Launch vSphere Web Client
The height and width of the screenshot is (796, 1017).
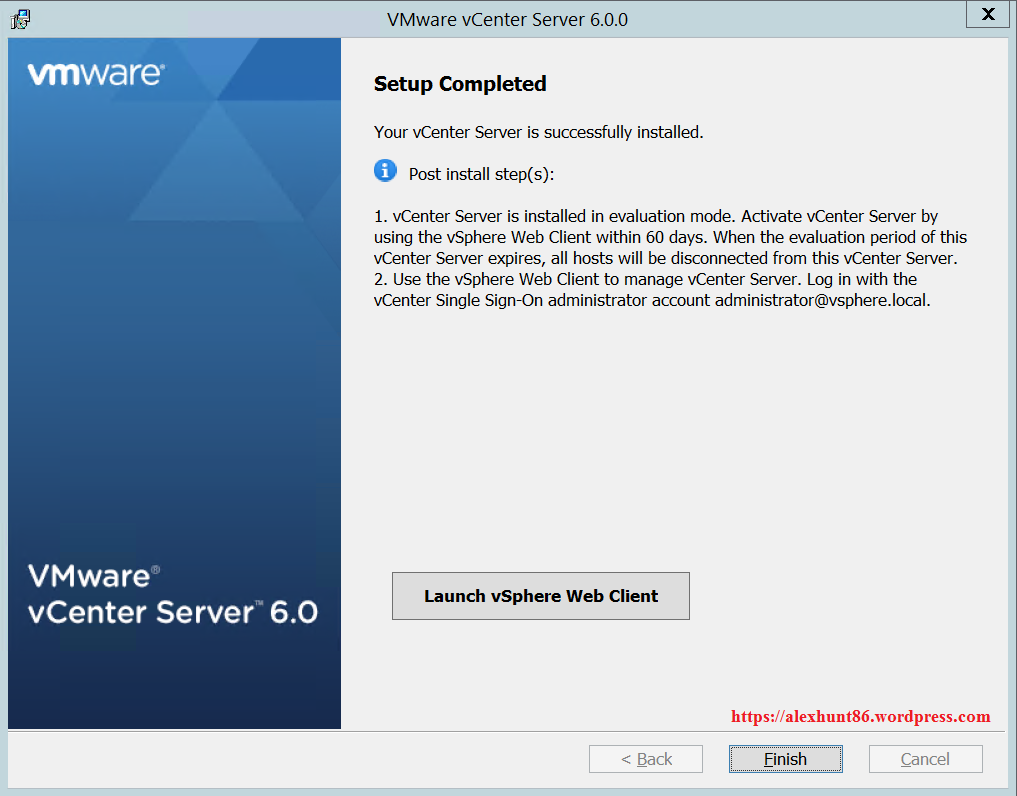(x=541, y=596)
